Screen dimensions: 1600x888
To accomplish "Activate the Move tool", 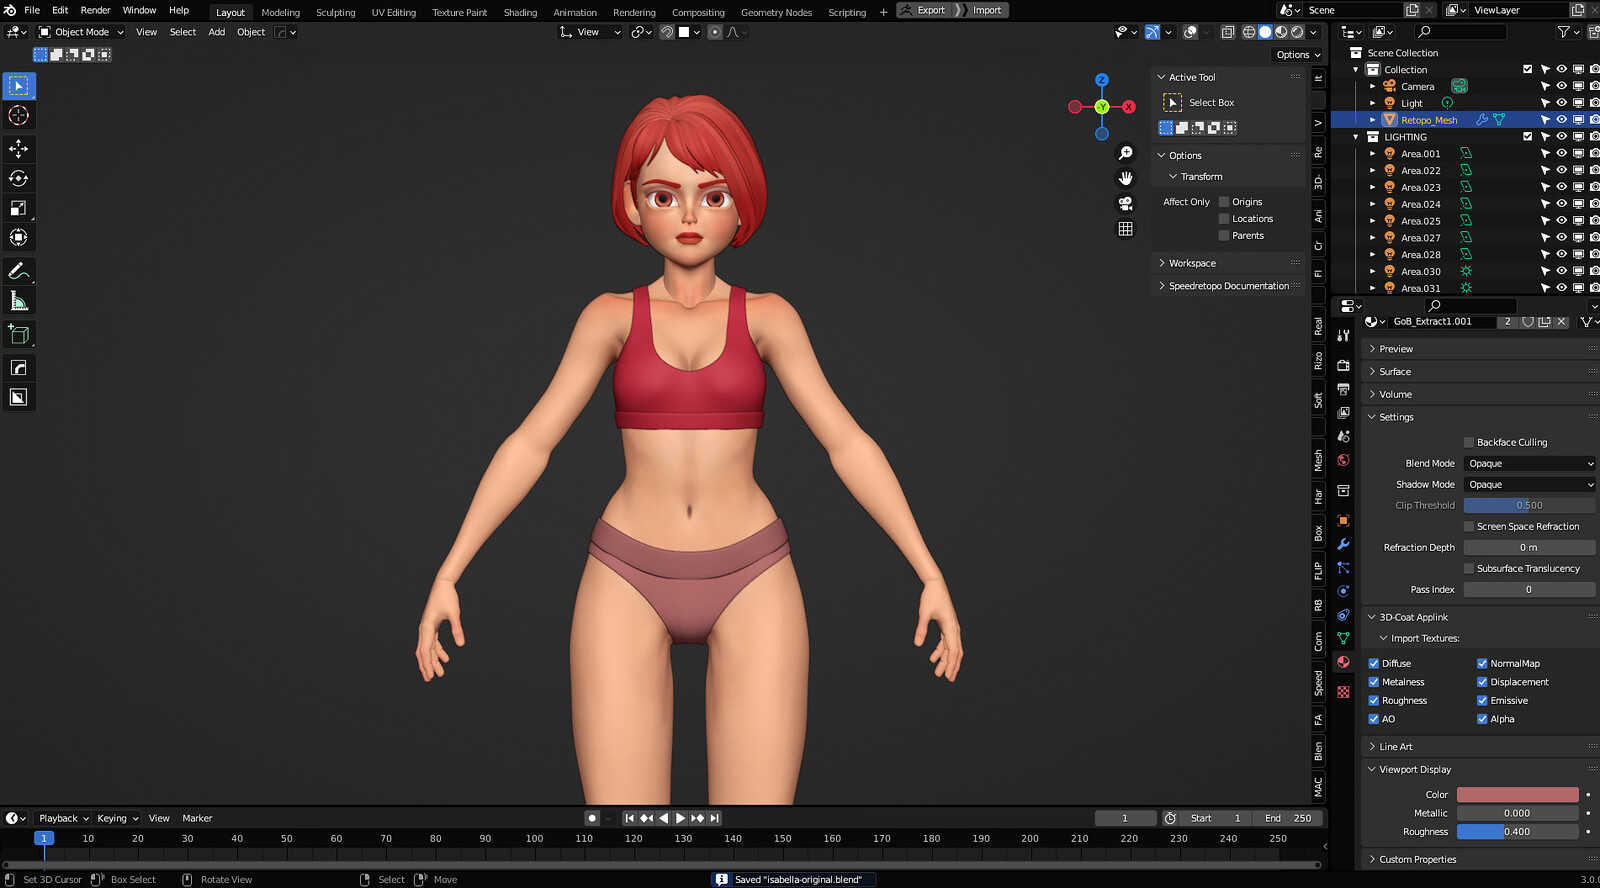I will point(19,149).
